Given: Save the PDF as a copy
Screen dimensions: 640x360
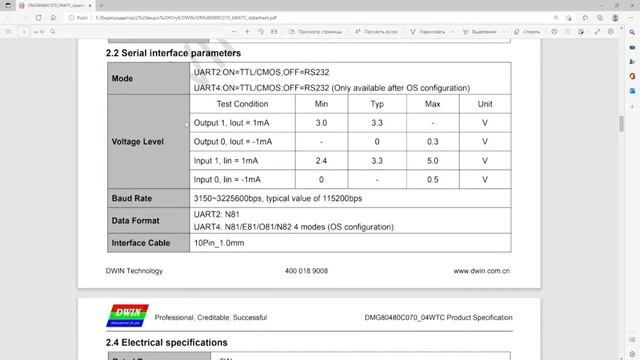Looking at the screenshot, I should coord(581,31).
